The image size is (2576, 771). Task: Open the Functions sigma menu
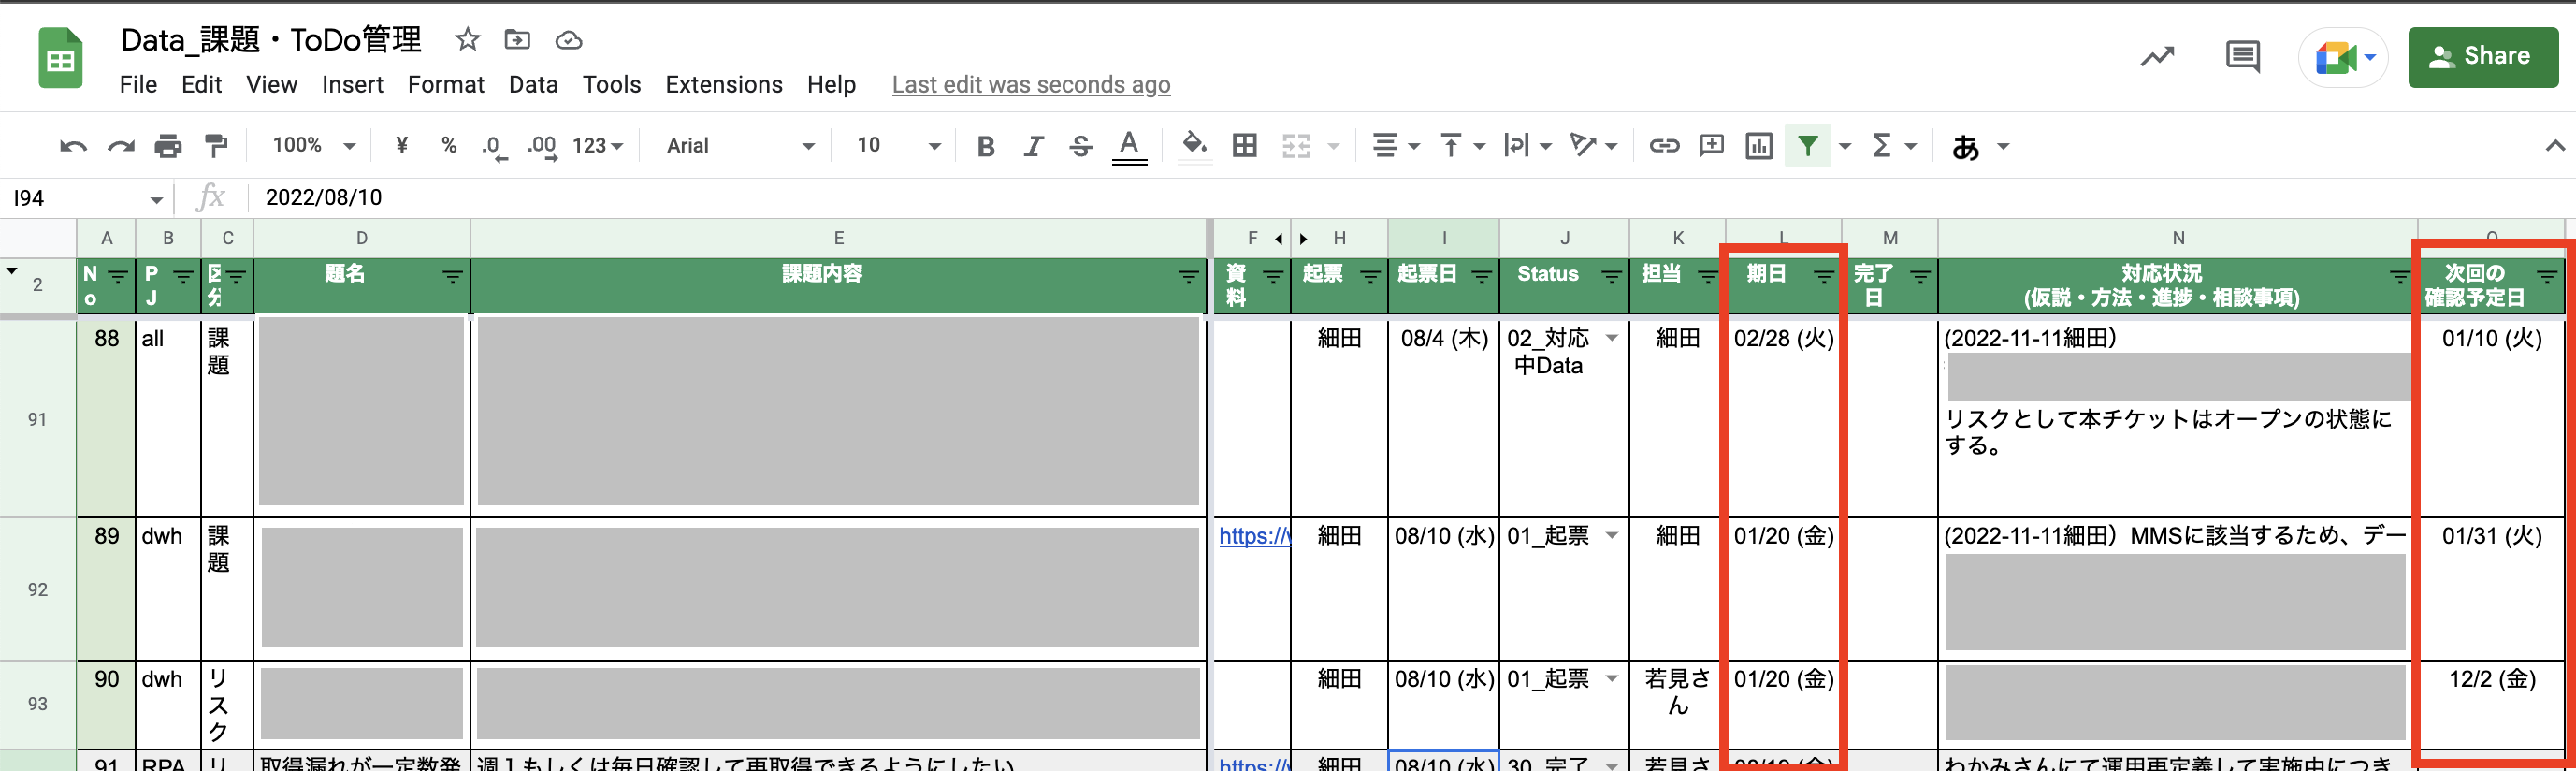(1893, 146)
